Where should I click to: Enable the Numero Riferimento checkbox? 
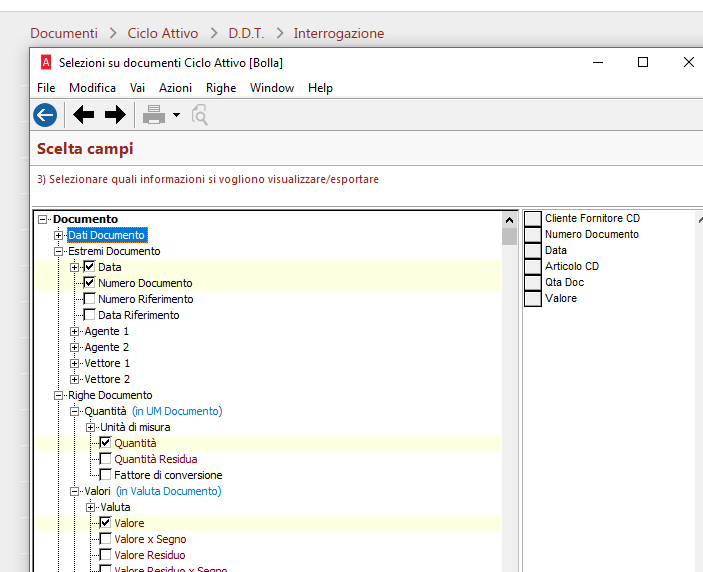[x=90, y=299]
